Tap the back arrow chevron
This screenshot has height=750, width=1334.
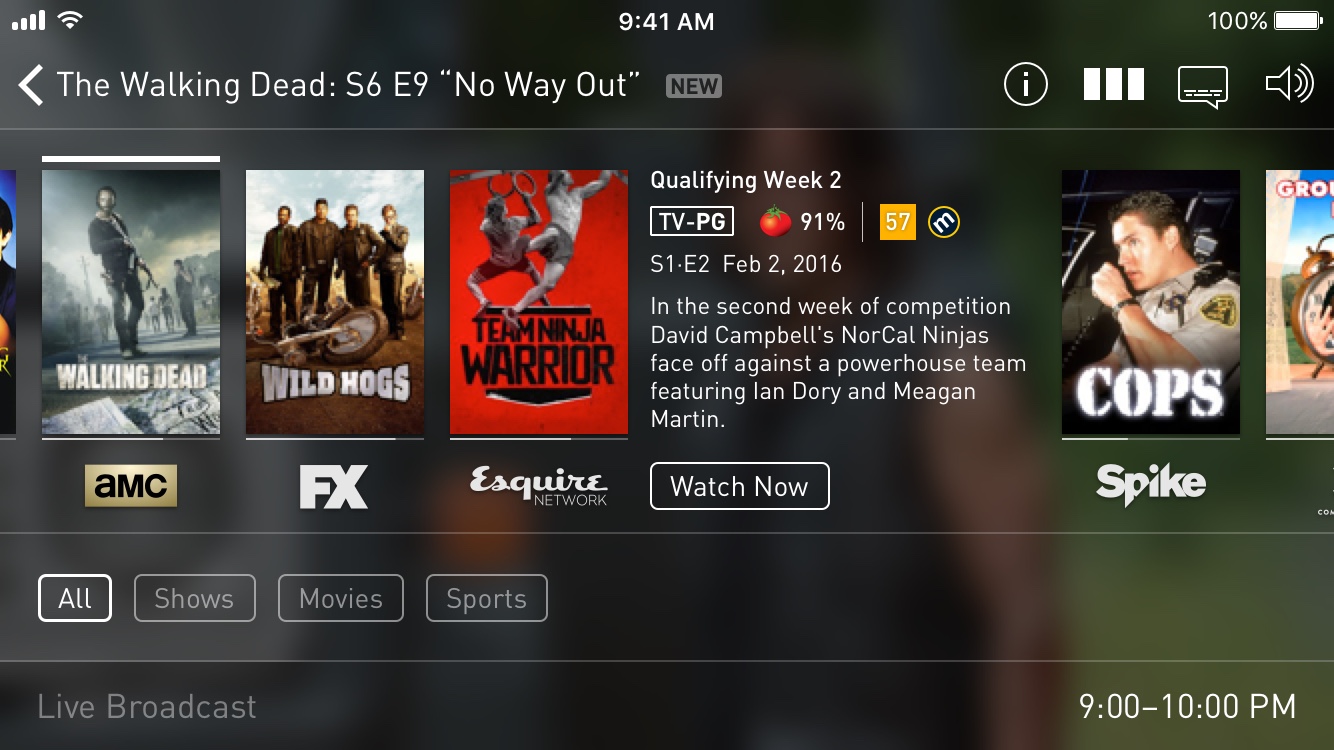point(31,85)
